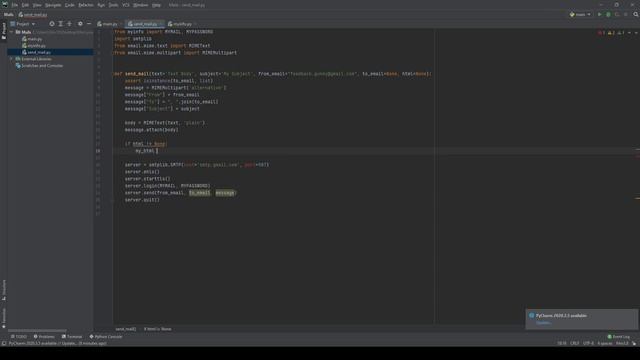Click 'if html is None' editor breadcrumb
The height and width of the screenshot is (360, 640).
pyautogui.click(x=158, y=329)
